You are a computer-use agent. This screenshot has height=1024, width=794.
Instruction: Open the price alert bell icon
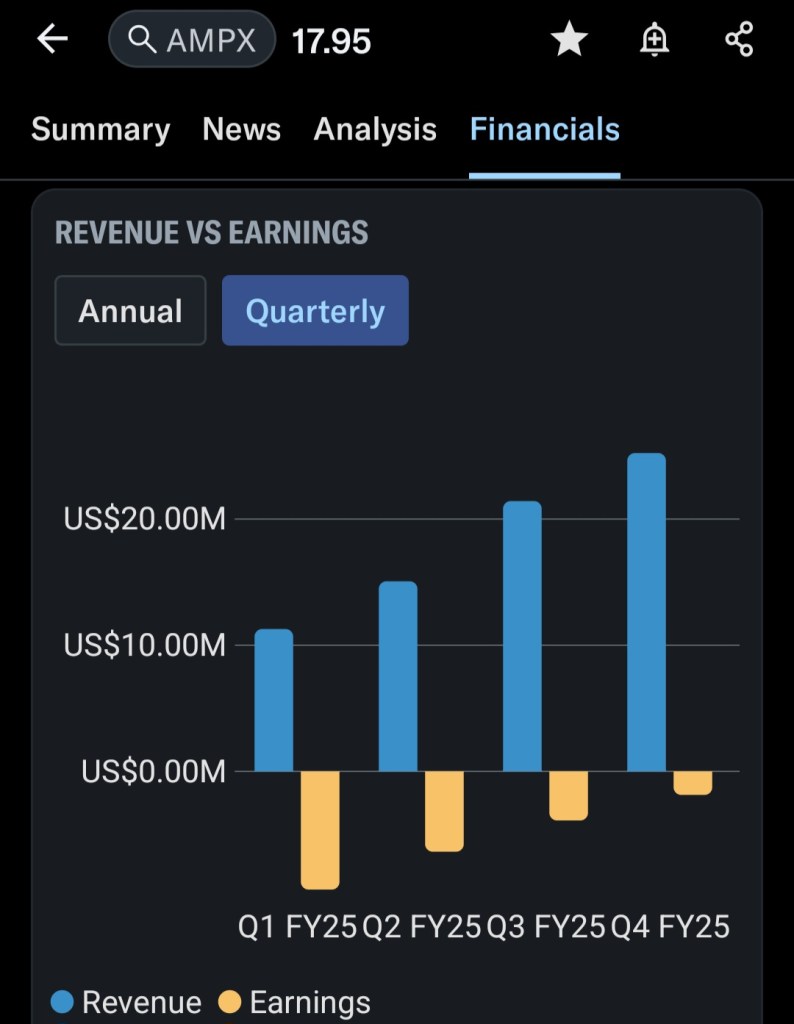[654, 40]
